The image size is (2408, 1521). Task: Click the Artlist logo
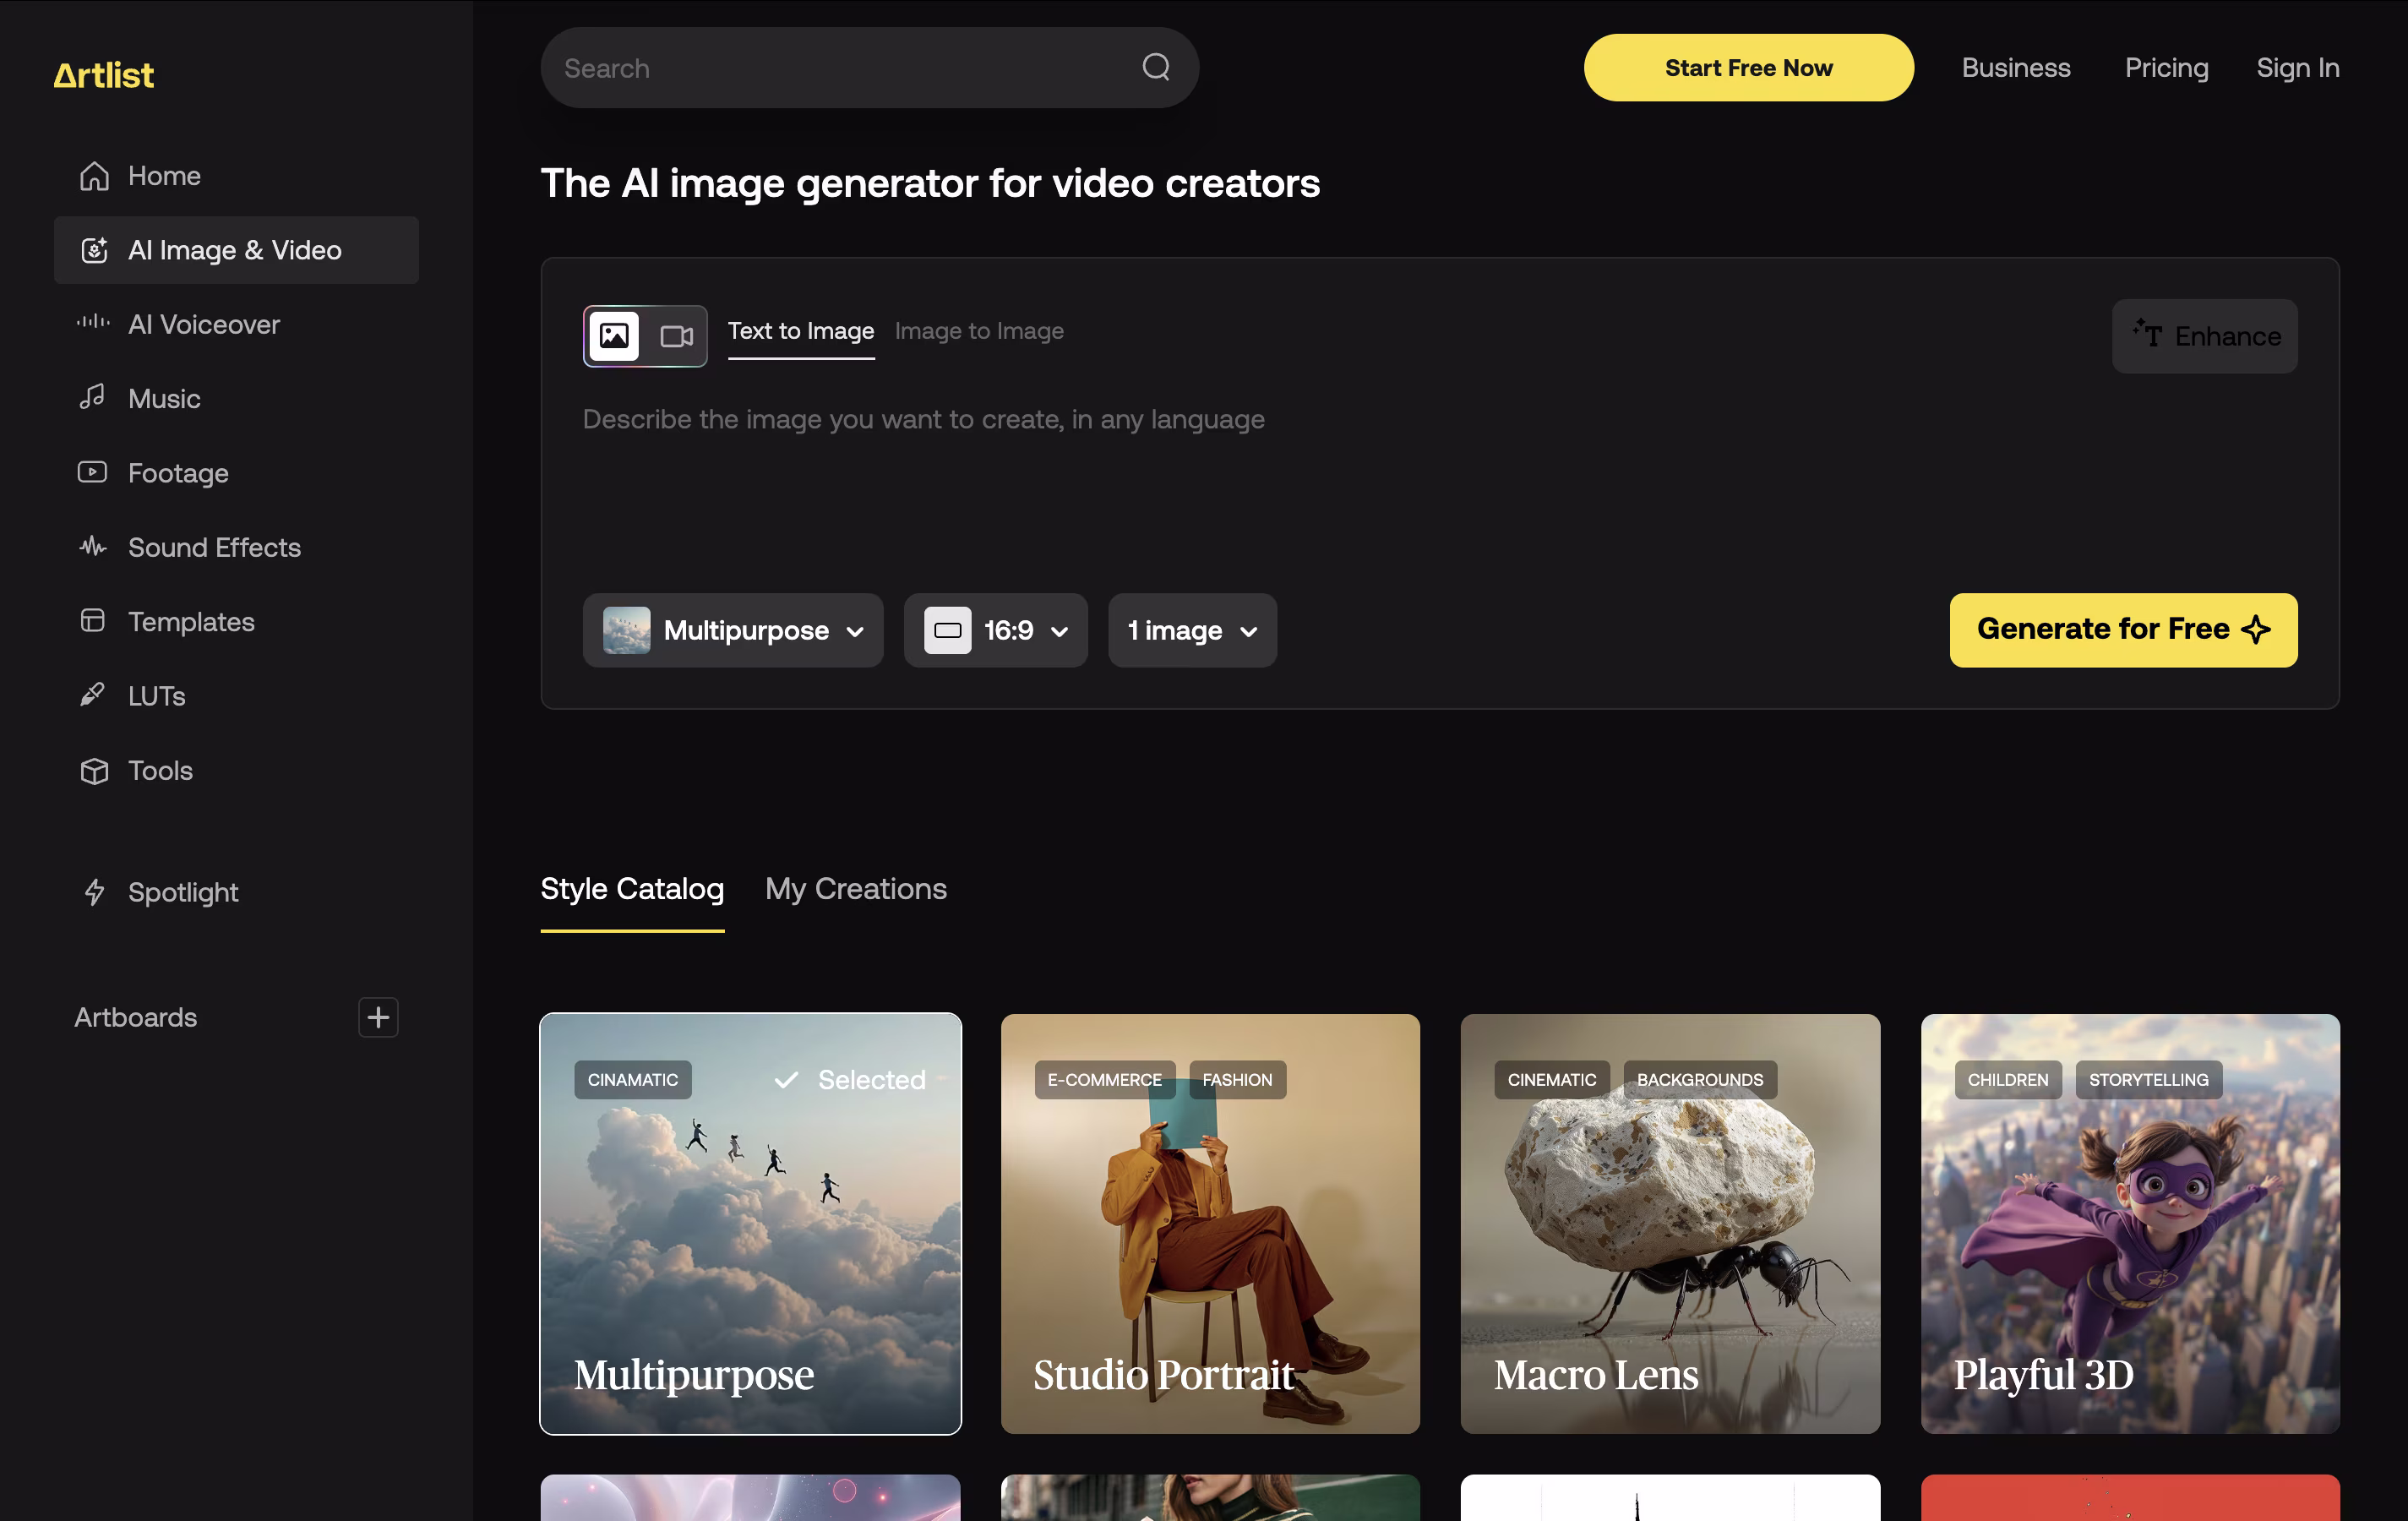104,75
